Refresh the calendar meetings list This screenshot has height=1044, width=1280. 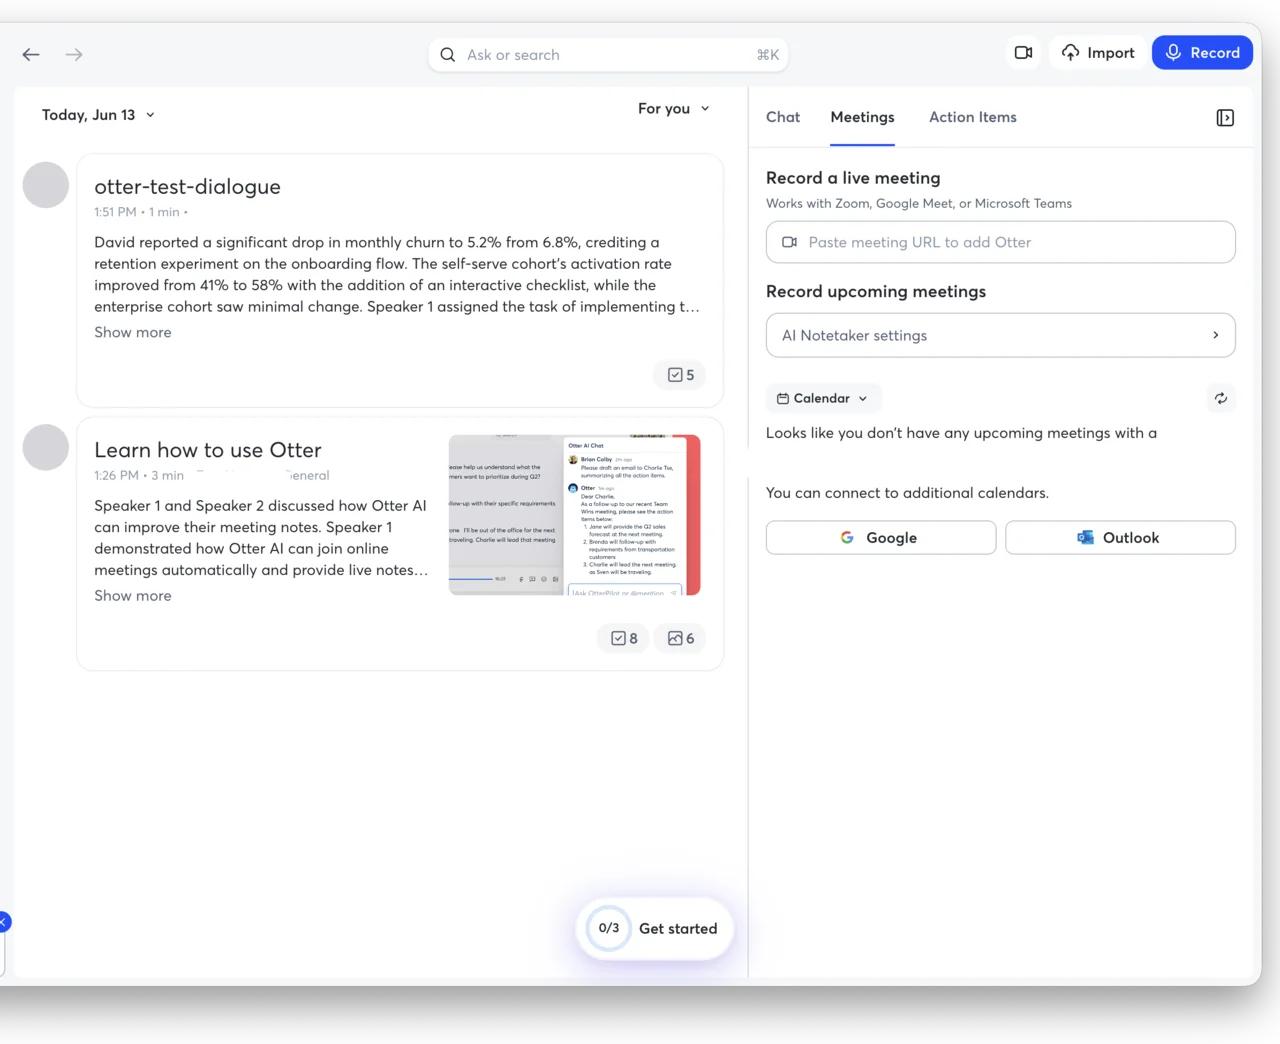(x=1221, y=398)
